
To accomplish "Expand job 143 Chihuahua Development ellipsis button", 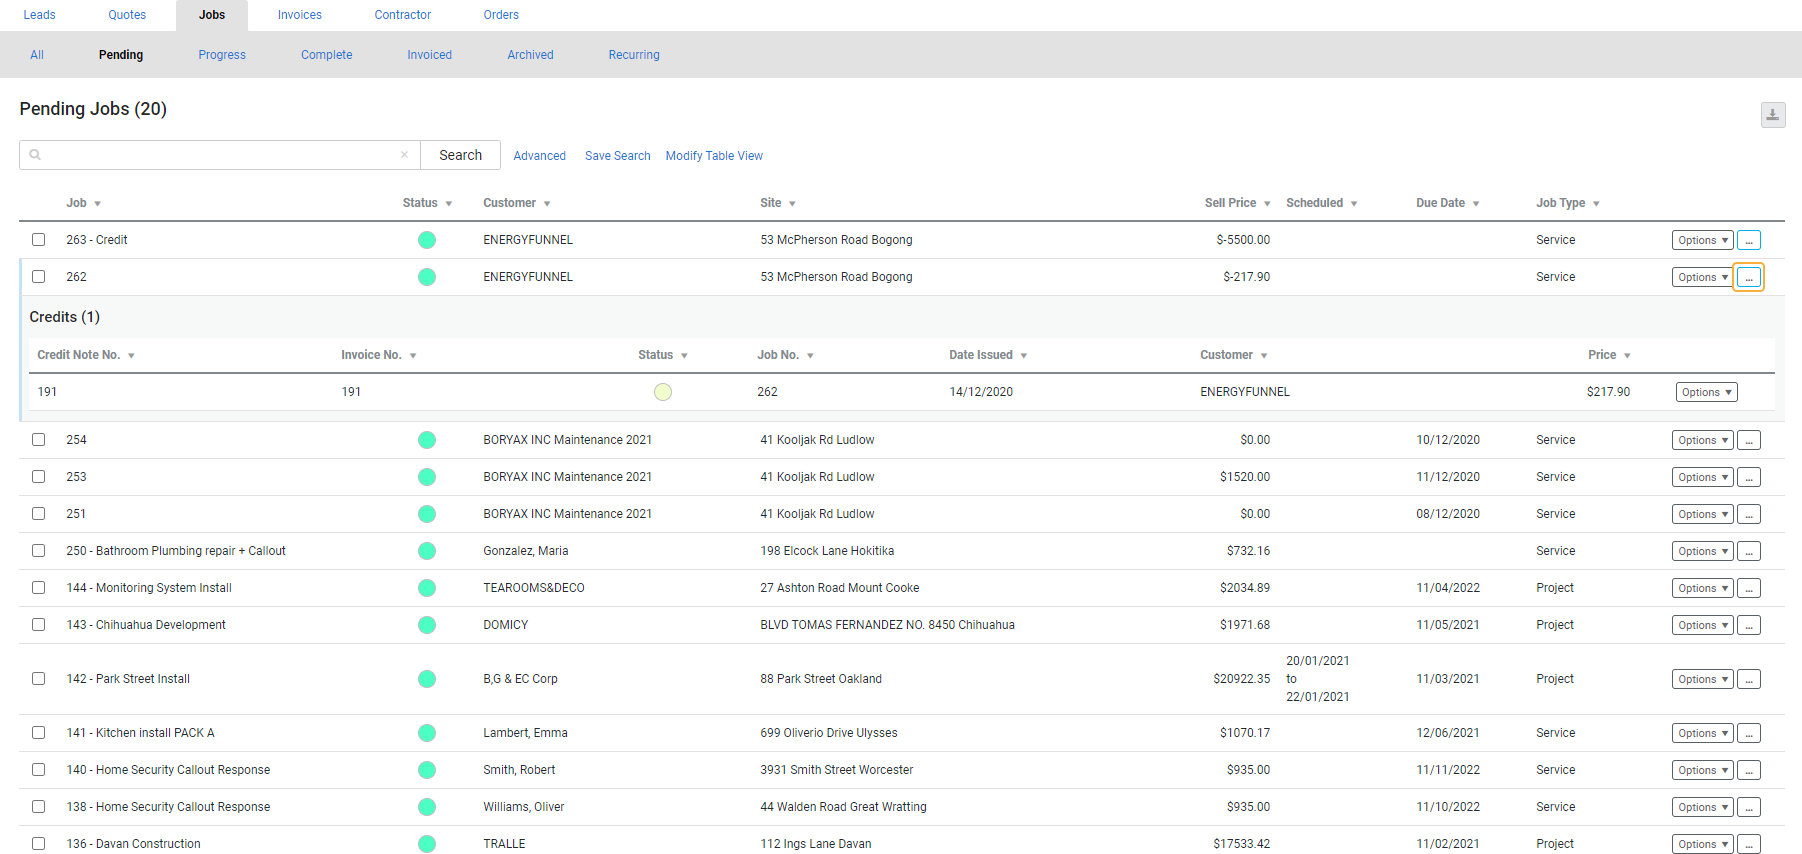I will [x=1748, y=625].
